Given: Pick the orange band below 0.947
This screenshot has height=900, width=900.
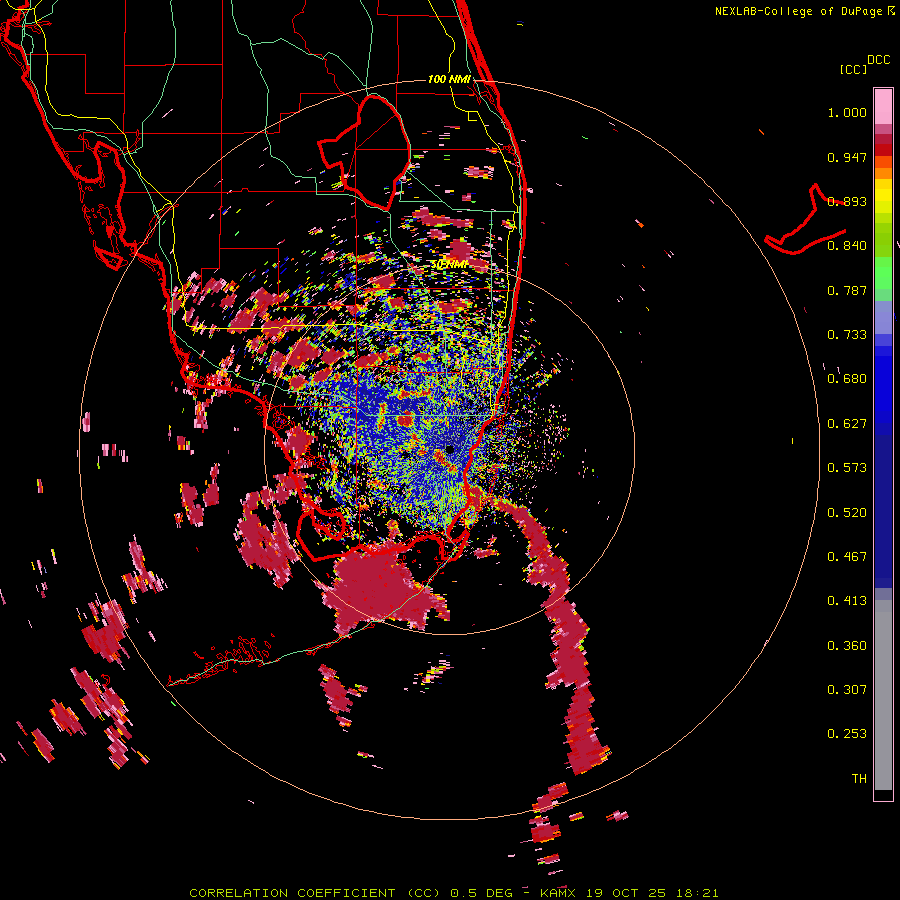Looking at the screenshot, I should (x=883, y=173).
